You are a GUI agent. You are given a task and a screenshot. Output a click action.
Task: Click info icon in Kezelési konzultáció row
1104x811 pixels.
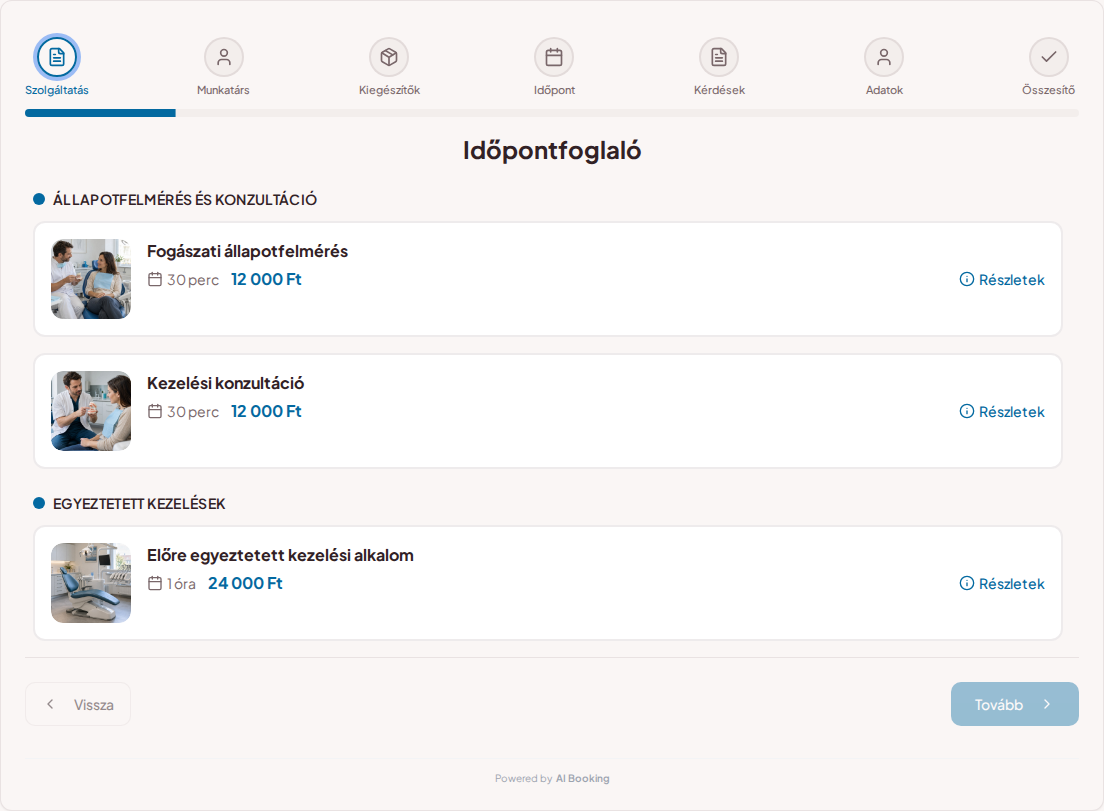click(x=967, y=411)
